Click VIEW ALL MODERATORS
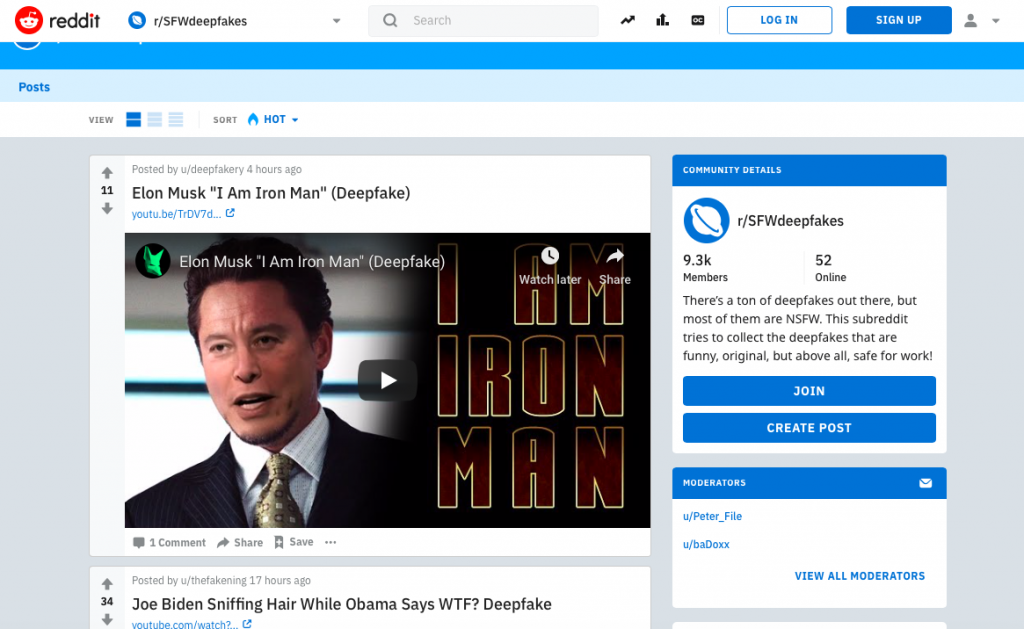Viewport: 1024px width, 629px height. tap(859, 575)
